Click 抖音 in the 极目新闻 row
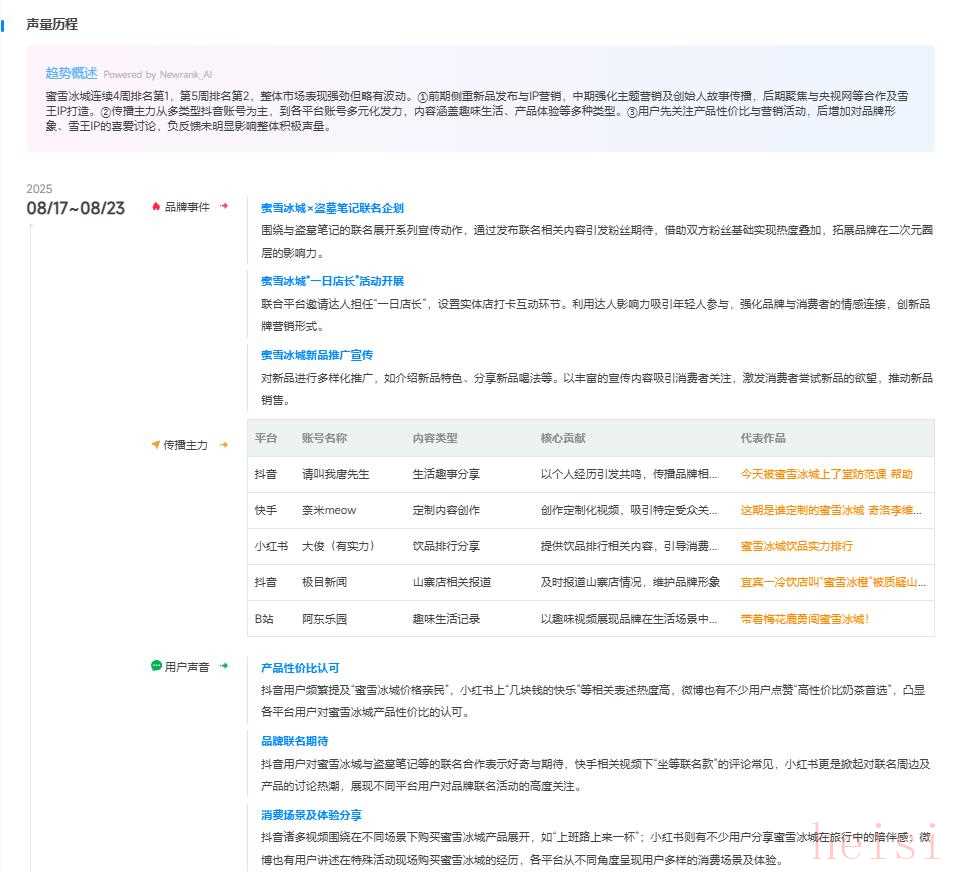Image resolution: width=957 pixels, height=872 pixels. pyautogui.click(x=266, y=582)
